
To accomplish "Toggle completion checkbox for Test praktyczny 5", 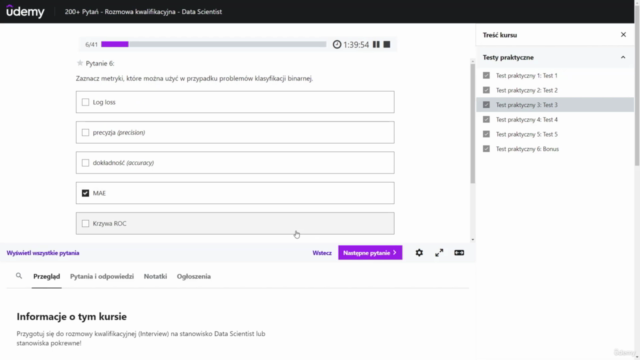I will 486,134.
